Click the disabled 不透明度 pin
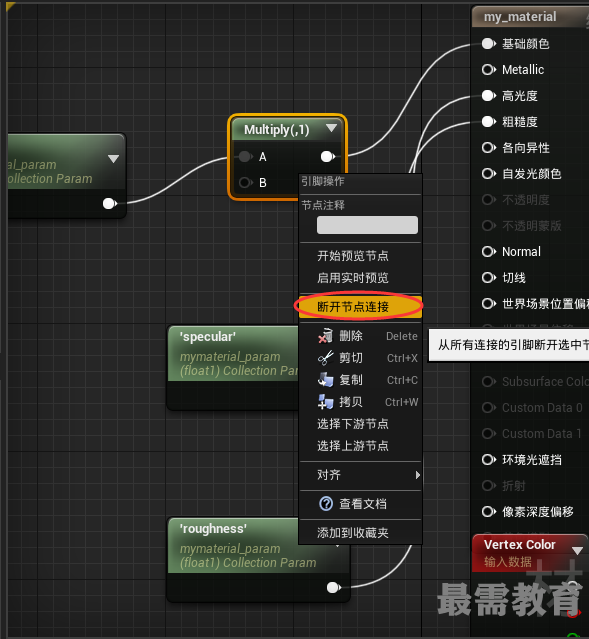Viewport: 589px width, 639px height. click(488, 200)
